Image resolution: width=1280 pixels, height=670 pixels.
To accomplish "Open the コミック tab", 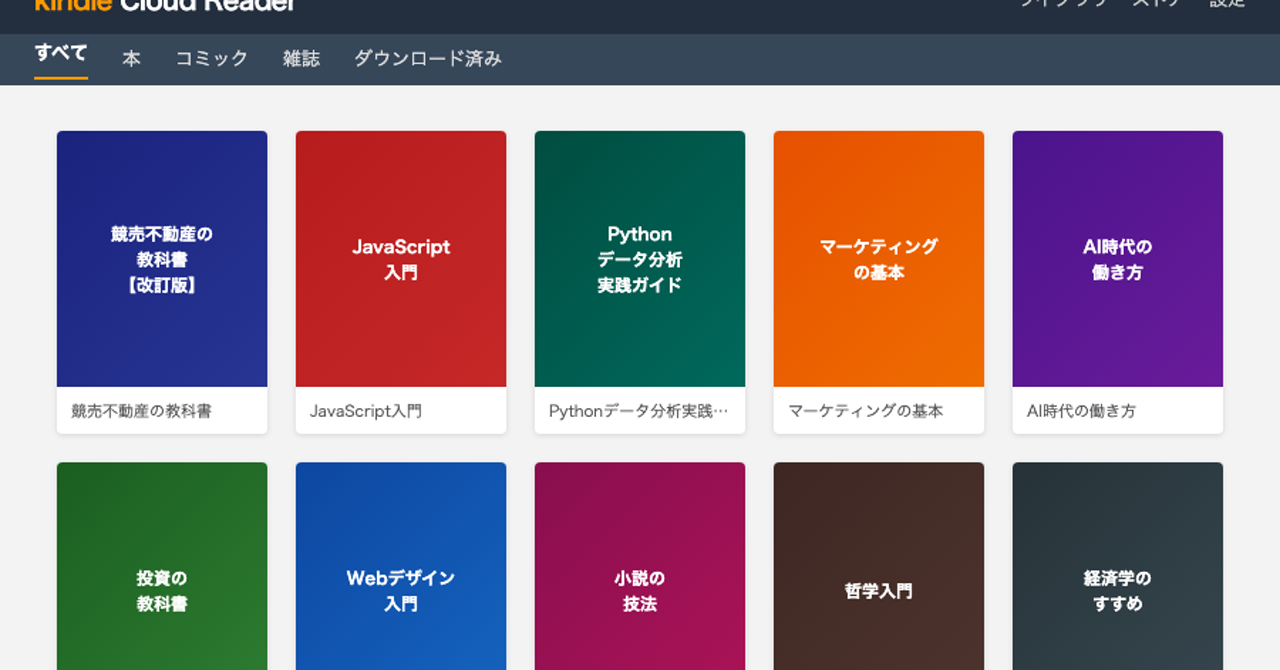I will tap(212, 59).
